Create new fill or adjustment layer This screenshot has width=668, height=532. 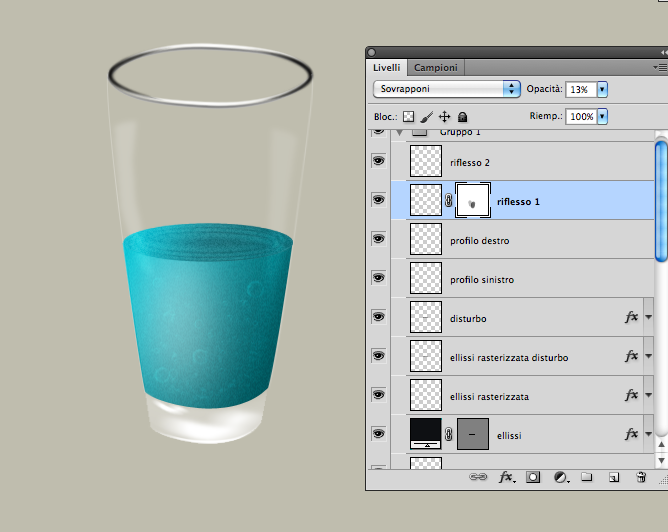pos(561,477)
